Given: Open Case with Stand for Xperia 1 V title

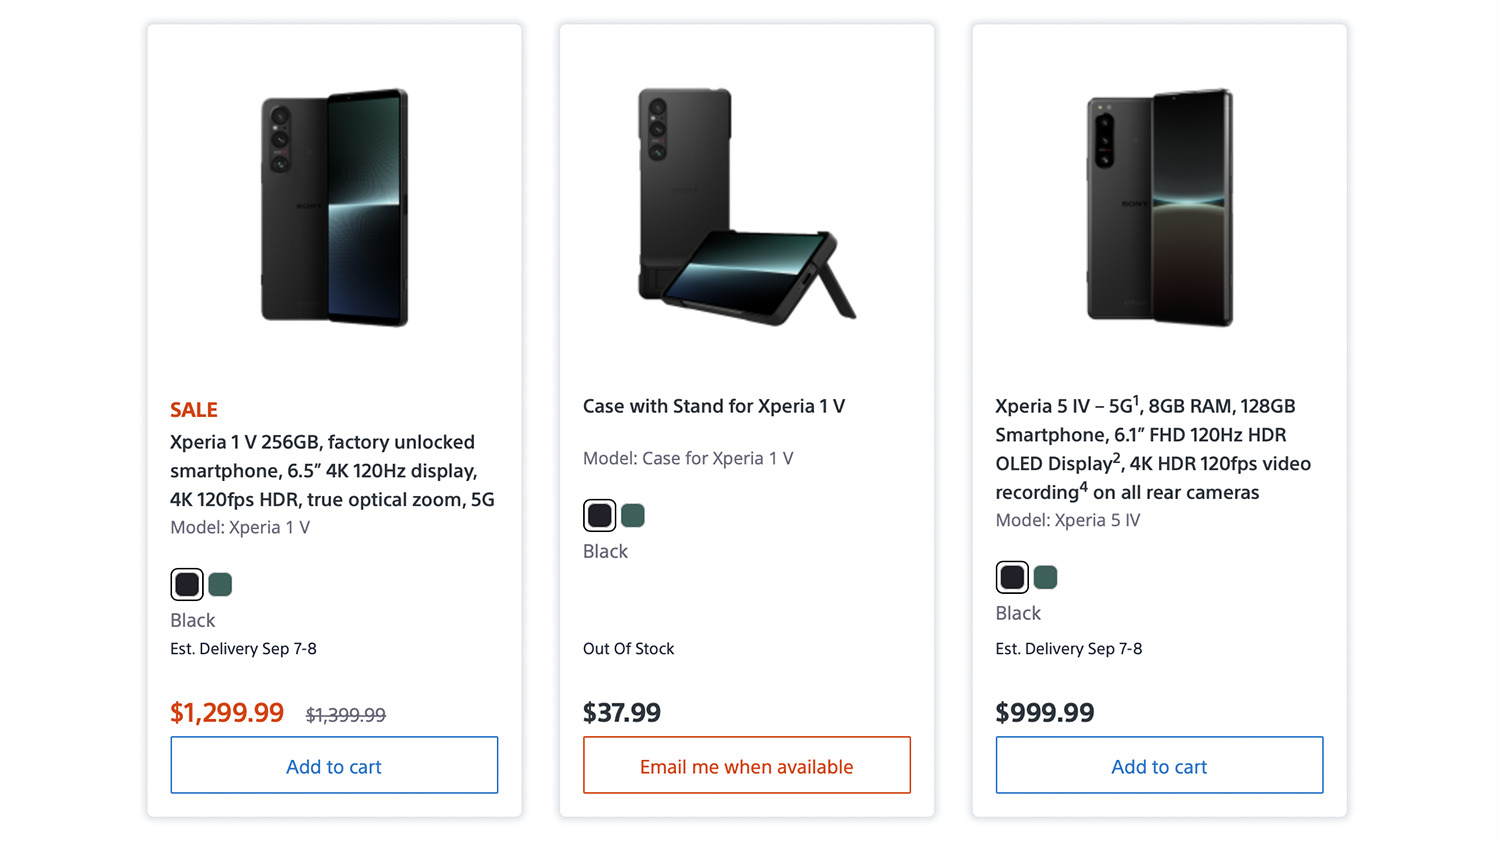Looking at the screenshot, I should [714, 406].
